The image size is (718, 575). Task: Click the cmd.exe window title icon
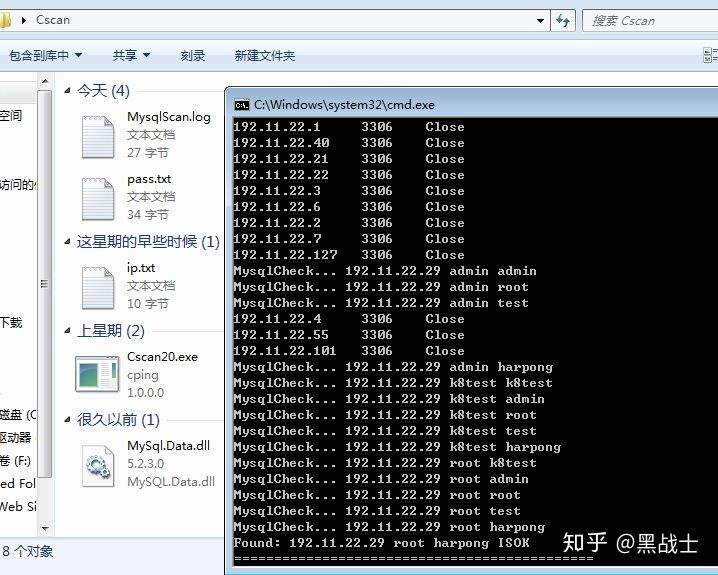tap(241, 105)
